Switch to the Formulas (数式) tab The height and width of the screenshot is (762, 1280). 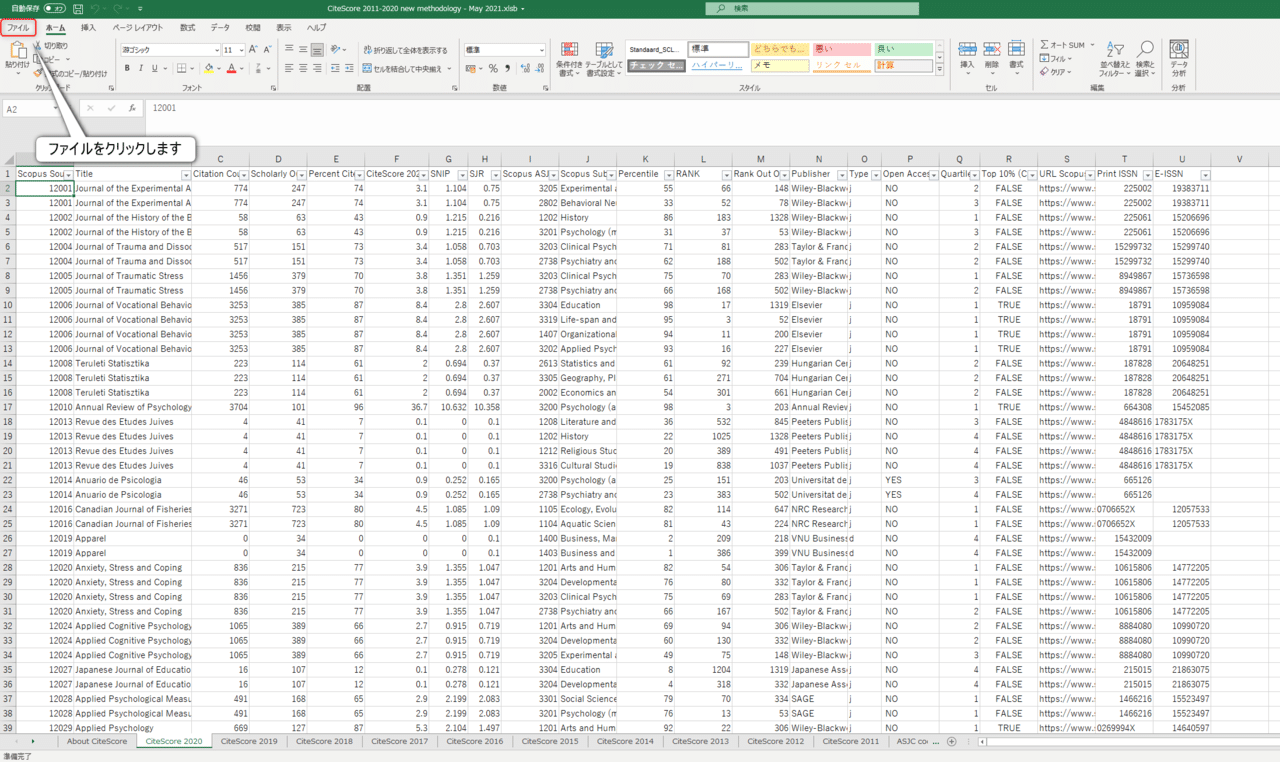coord(187,28)
